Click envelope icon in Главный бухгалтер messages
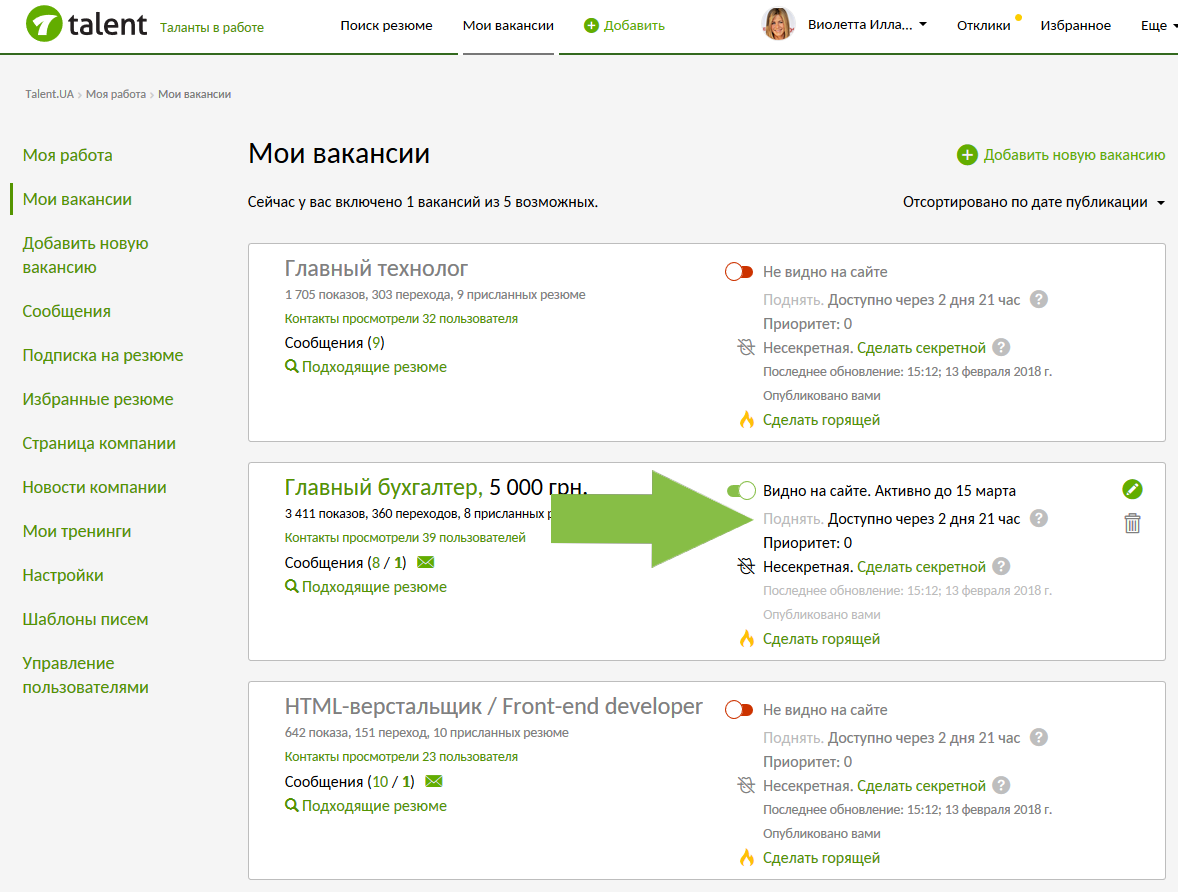Image resolution: width=1178 pixels, height=892 pixels. [425, 562]
